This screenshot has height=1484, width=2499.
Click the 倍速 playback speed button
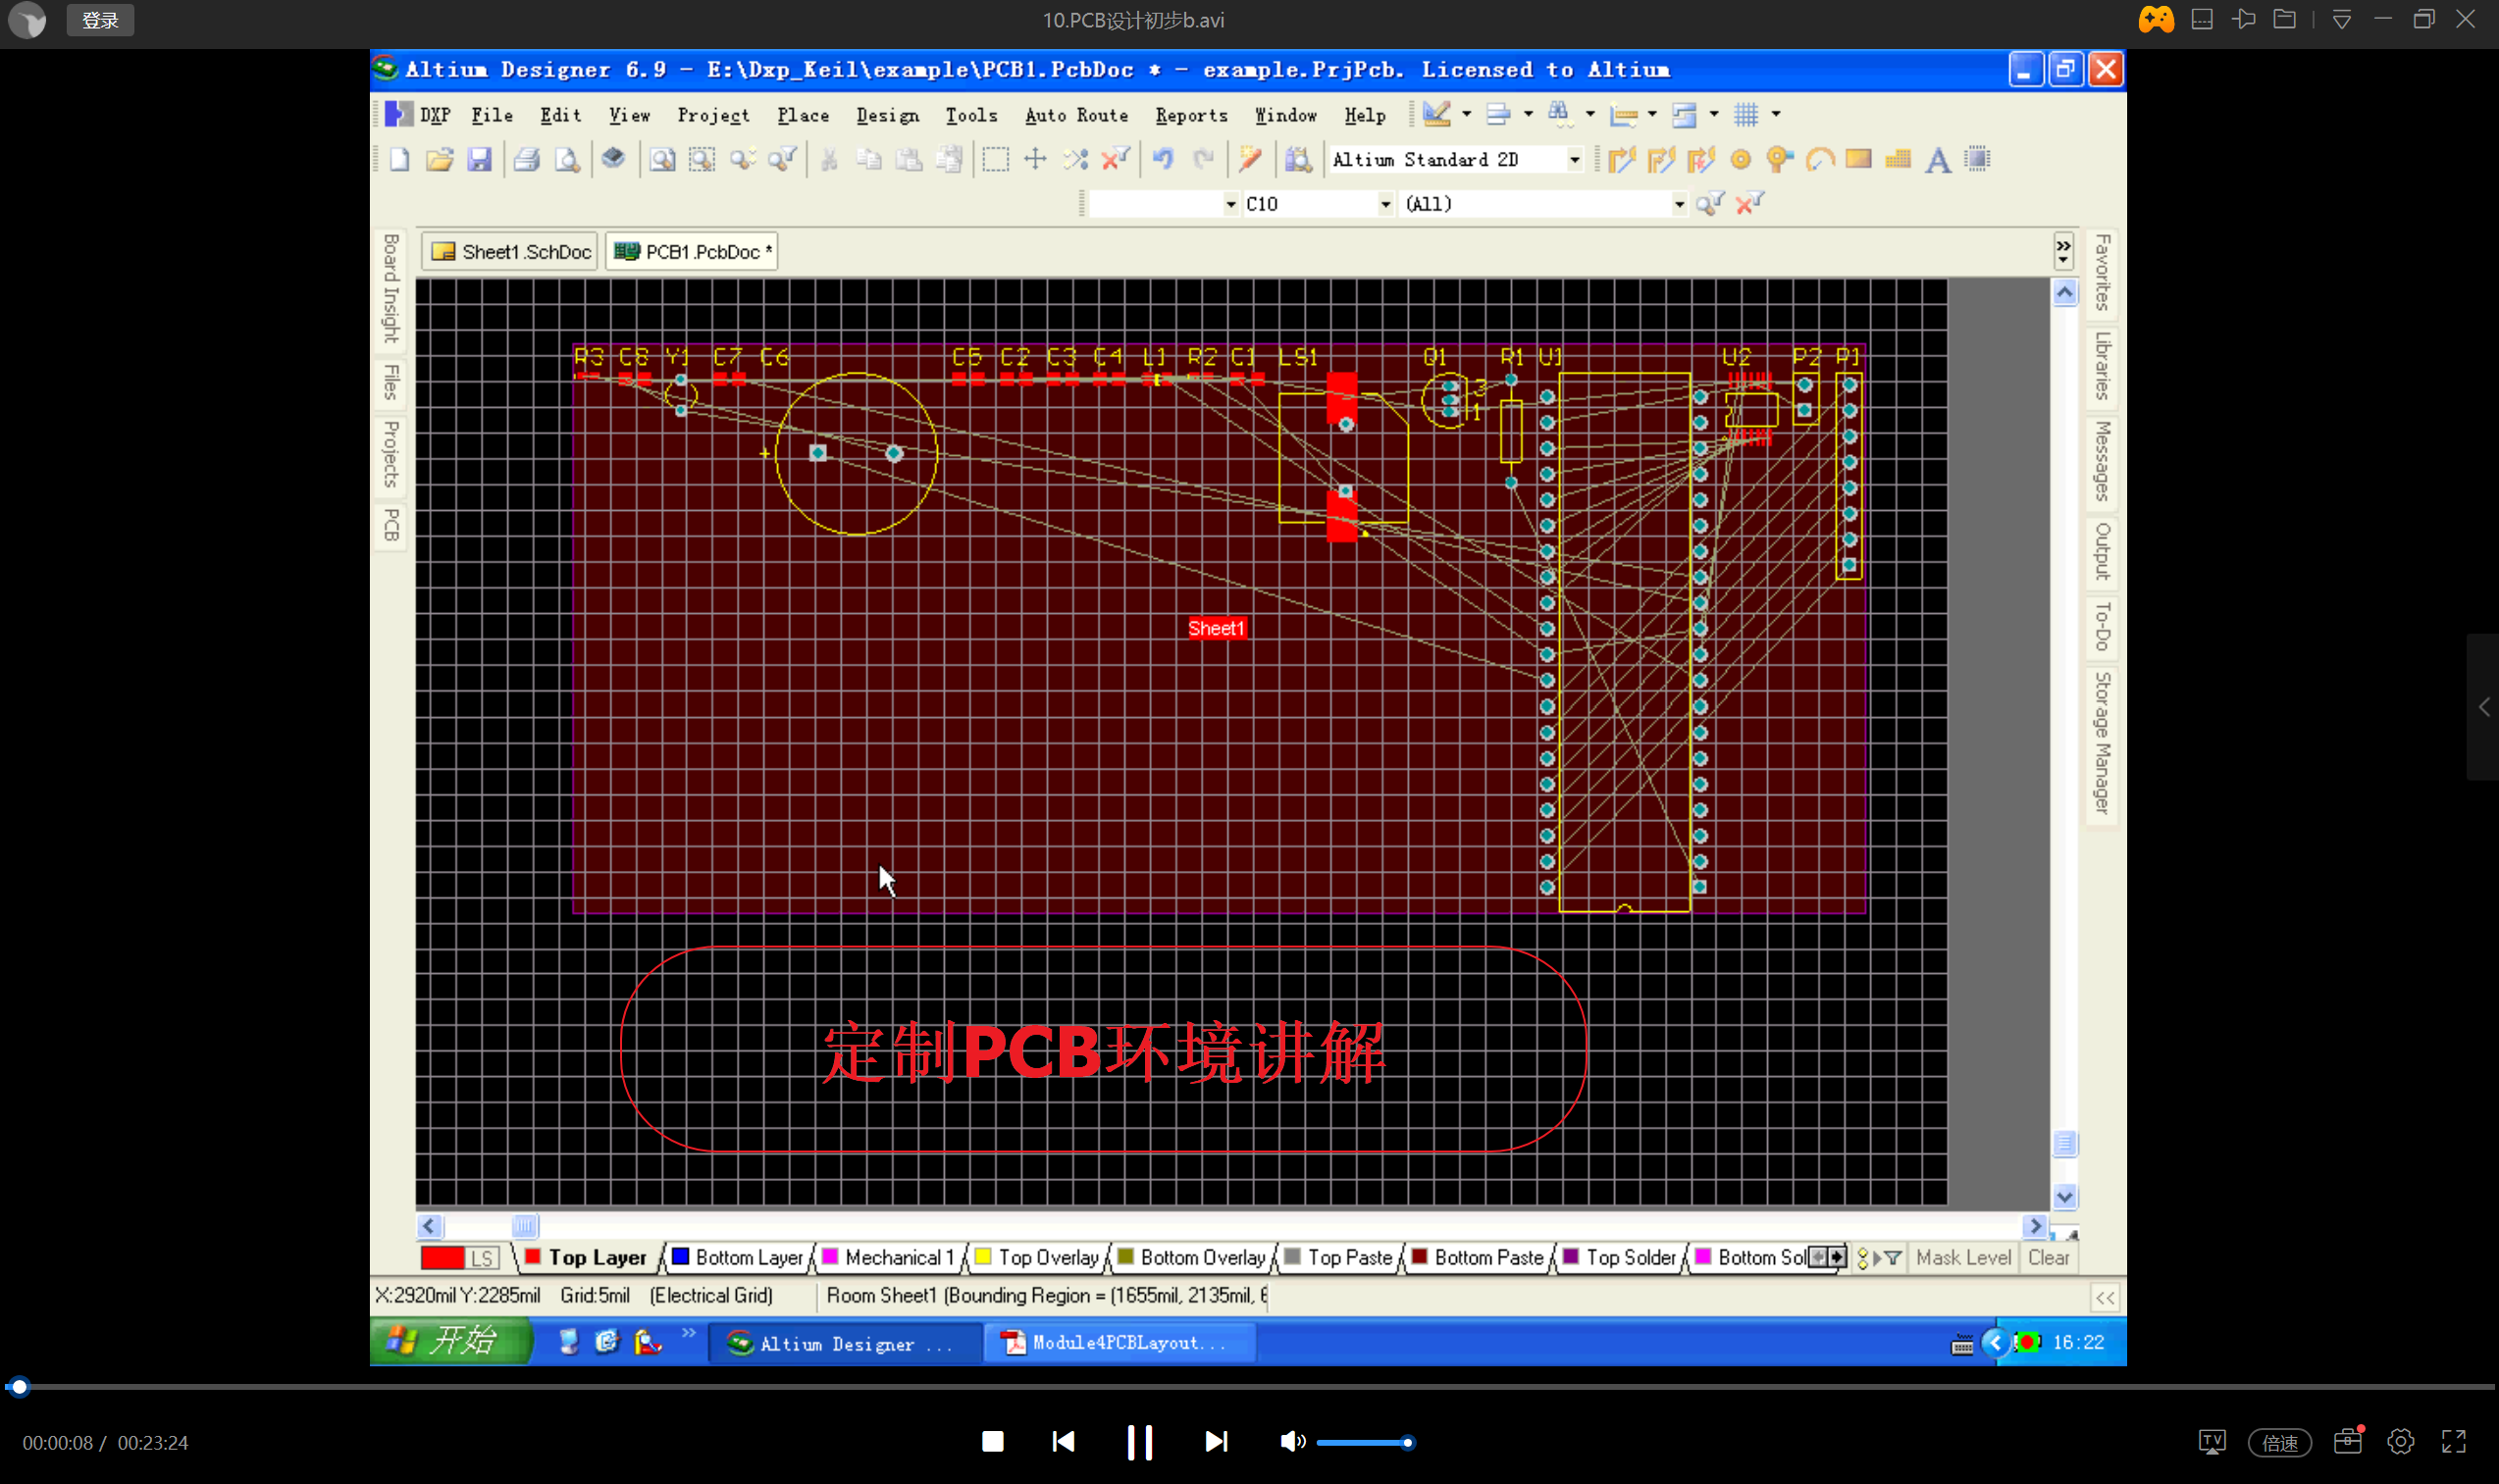pos(2279,1442)
